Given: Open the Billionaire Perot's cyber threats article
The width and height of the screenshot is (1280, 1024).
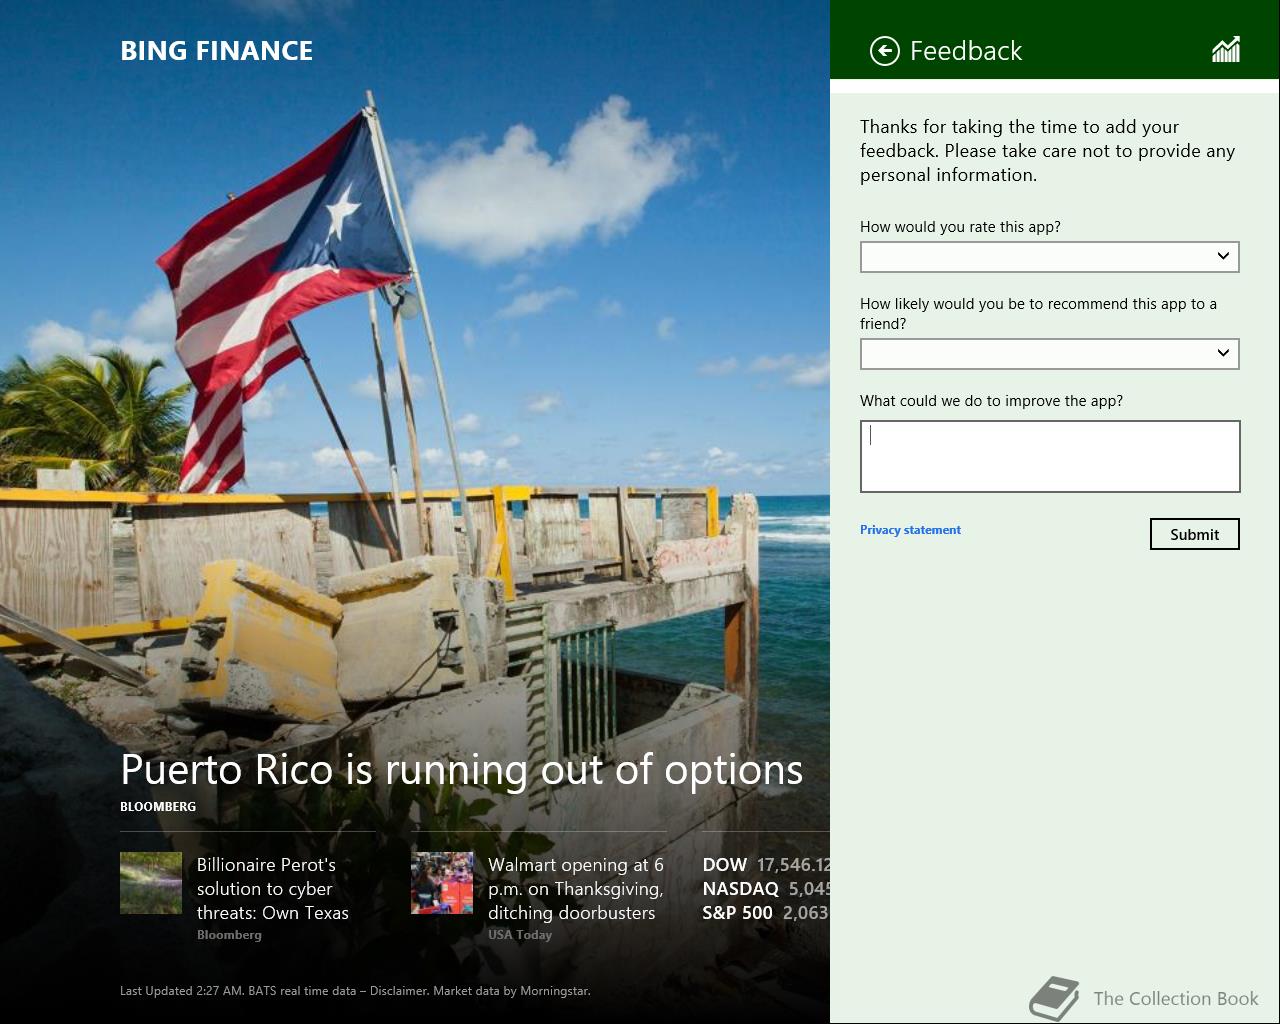Looking at the screenshot, I should click(273, 889).
